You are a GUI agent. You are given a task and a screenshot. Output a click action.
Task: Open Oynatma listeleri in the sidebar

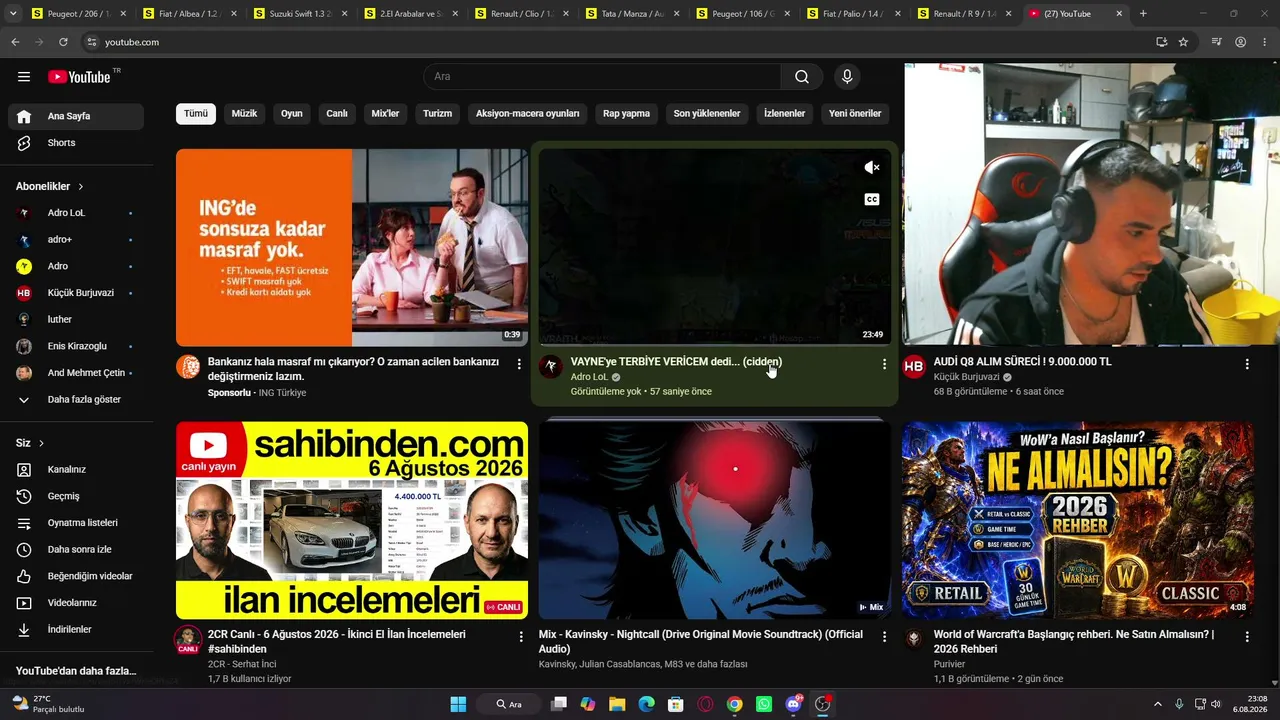tap(76, 523)
